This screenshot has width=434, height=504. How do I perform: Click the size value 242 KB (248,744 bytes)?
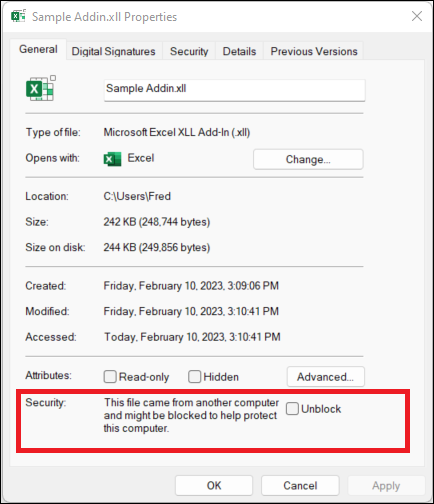[157, 222]
